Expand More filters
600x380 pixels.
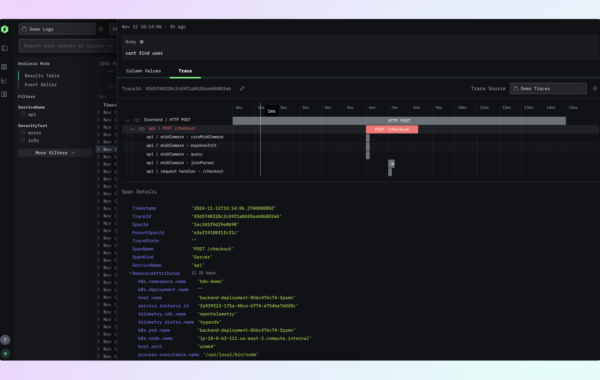point(55,153)
